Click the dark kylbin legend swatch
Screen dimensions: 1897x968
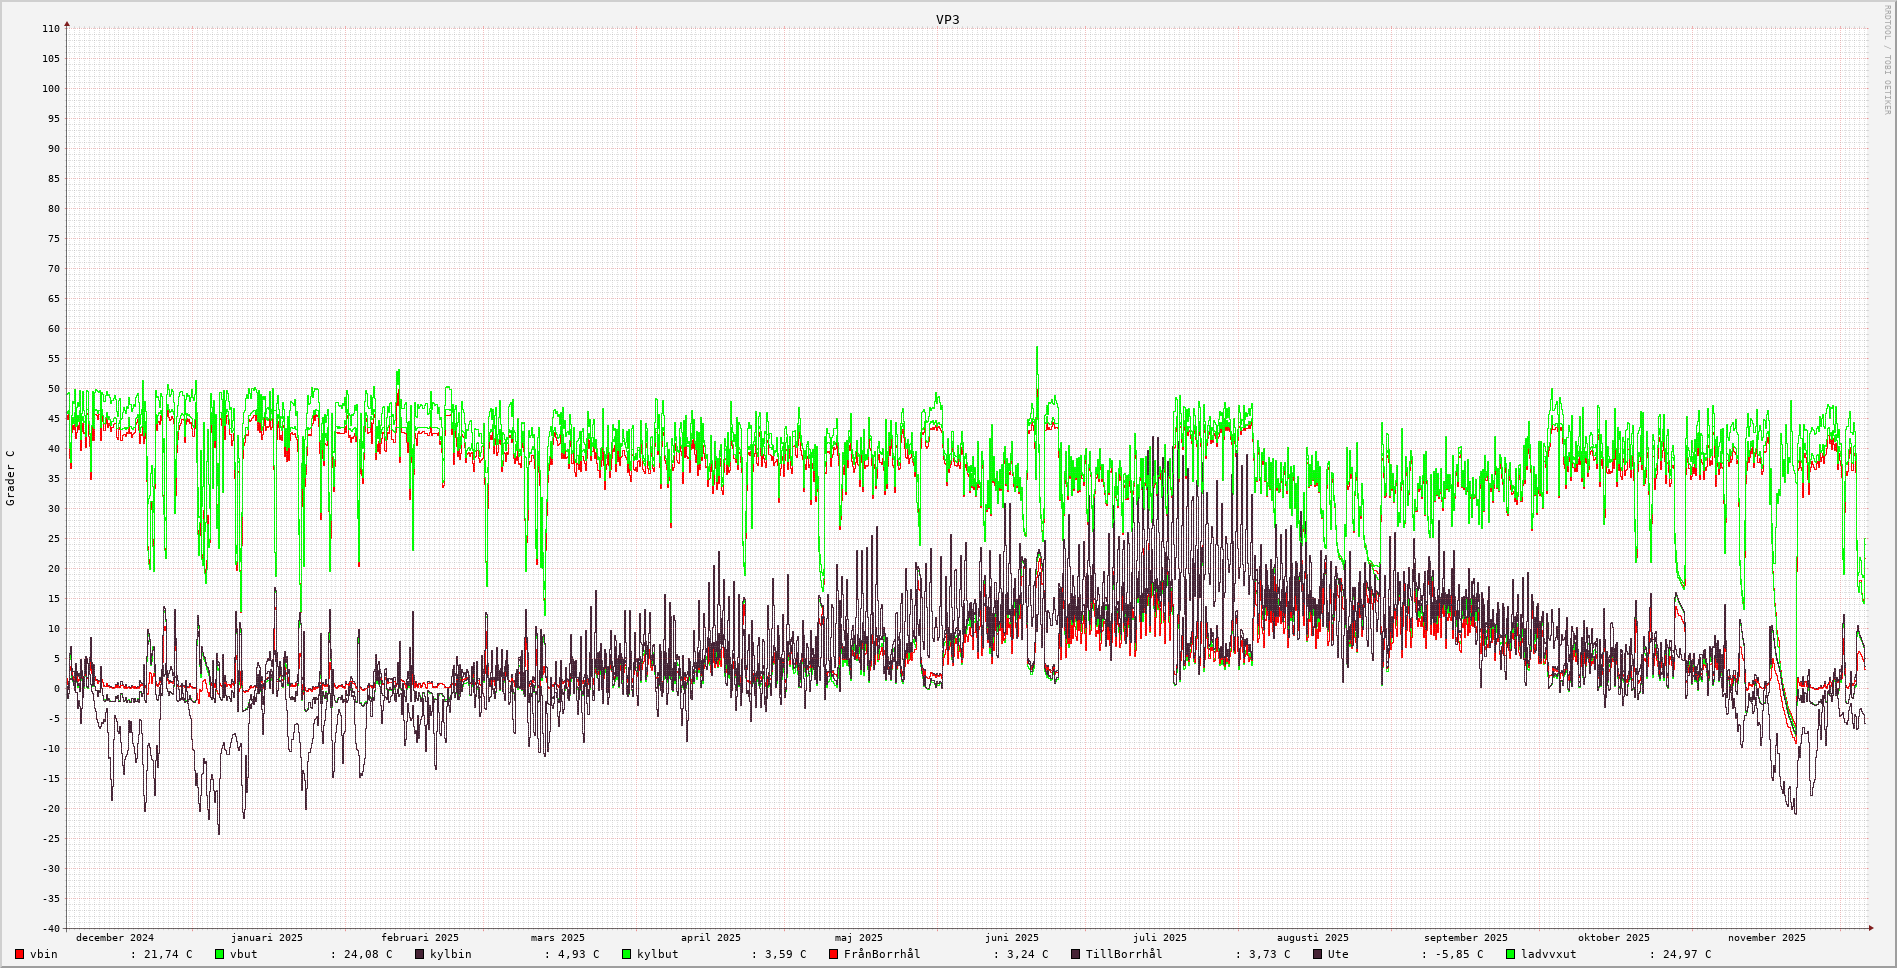coord(419,954)
